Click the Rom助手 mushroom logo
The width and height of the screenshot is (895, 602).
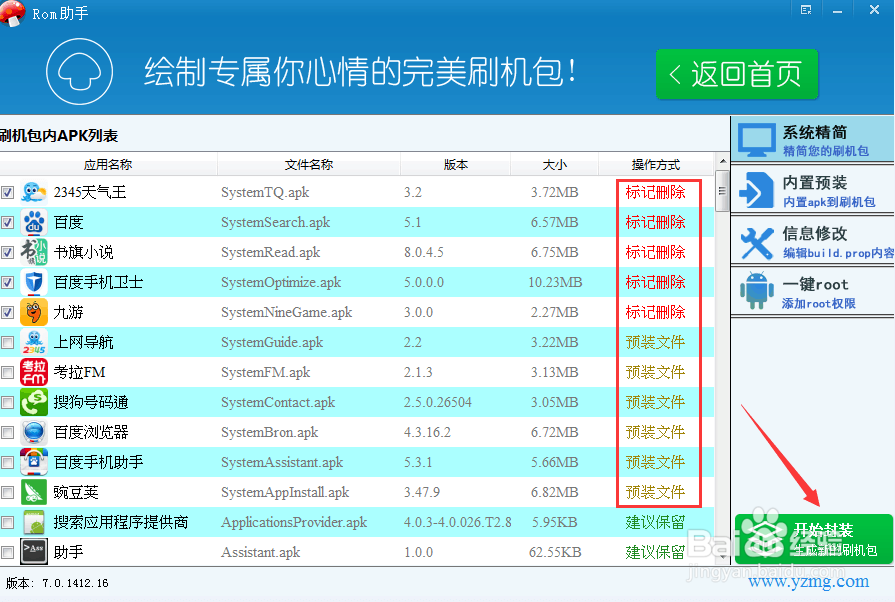[12, 13]
